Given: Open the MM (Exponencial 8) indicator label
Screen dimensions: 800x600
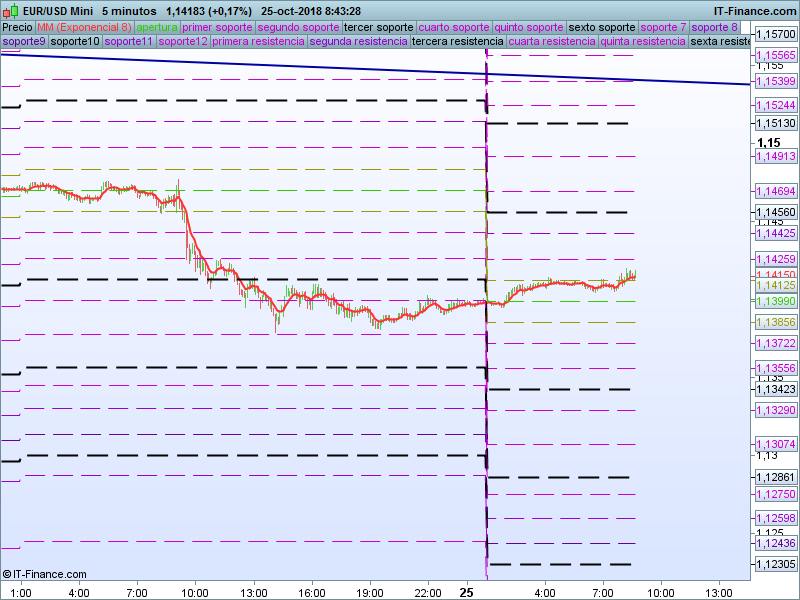Looking at the screenshot, I should 84,27.
